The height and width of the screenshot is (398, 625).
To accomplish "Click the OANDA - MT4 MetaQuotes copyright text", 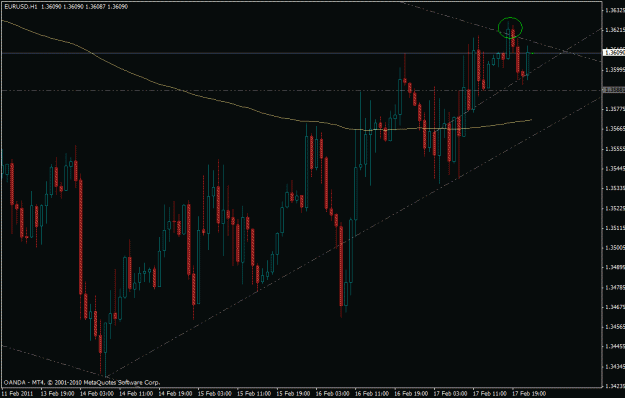I will [82, 382].
